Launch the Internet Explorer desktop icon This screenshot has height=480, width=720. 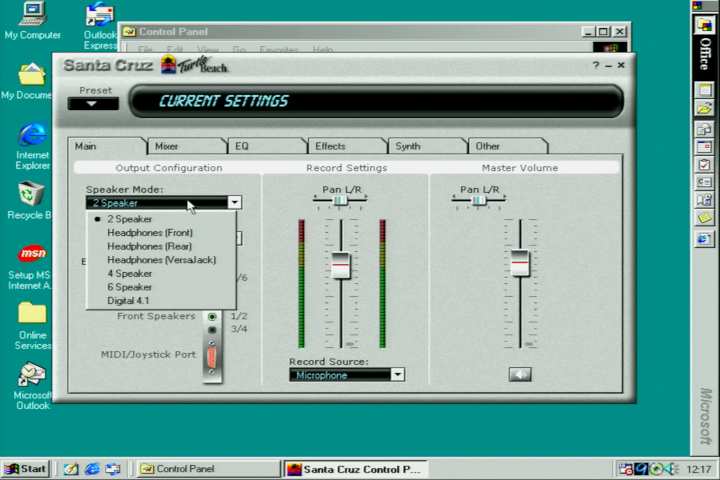pos(32,146)
